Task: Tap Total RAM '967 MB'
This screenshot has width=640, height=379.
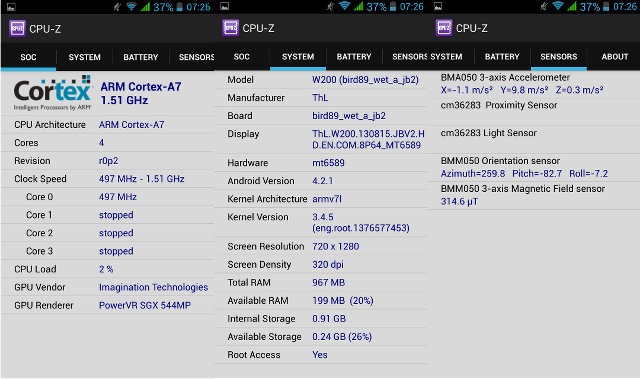Action: (329, 282)
